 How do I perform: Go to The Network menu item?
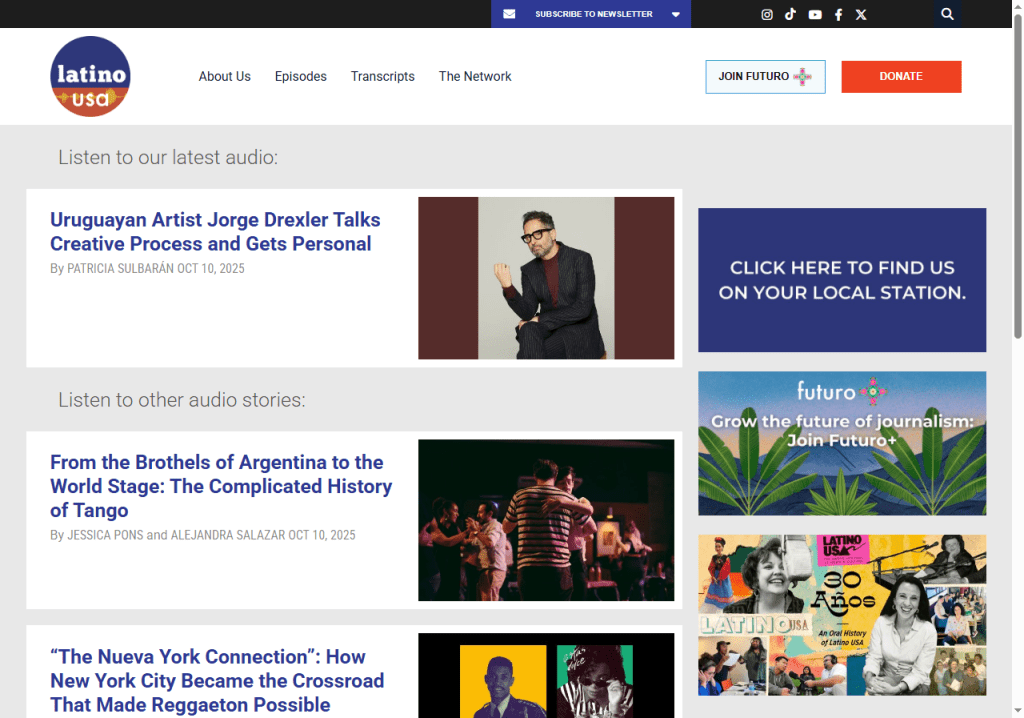tap(475, 76)
